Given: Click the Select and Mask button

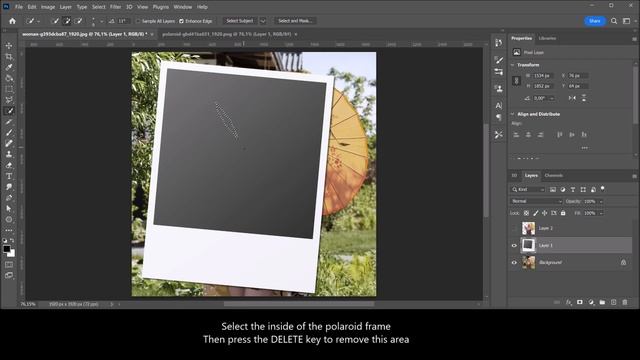Looking at the screenshot, I should pos(295,21).
